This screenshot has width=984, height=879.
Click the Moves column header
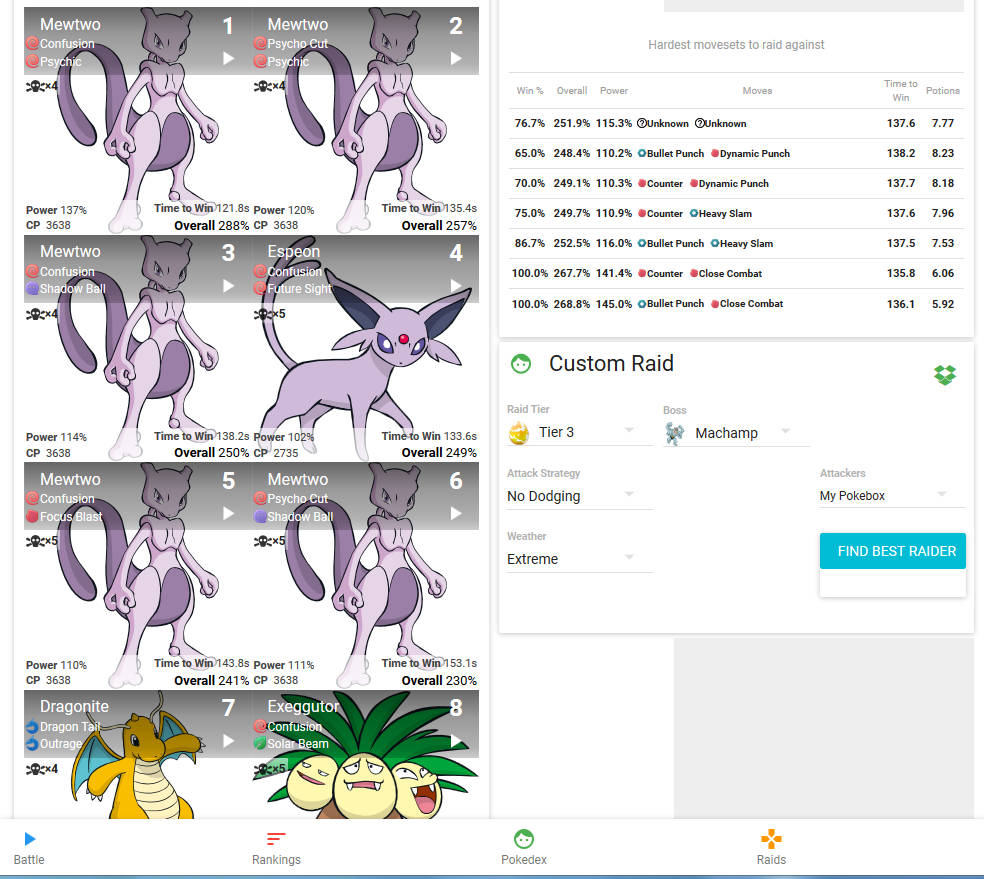pyautogui.click(x=757, y=91)
